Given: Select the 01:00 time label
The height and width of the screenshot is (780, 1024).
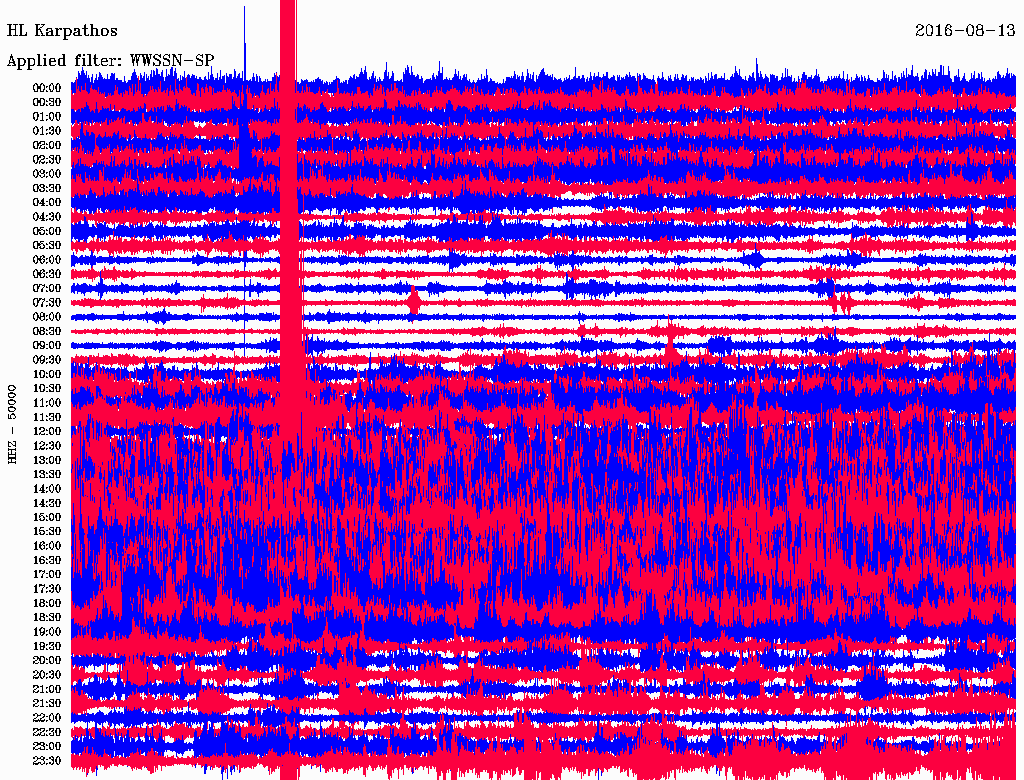Looking at the screenshot, I should tap(47, 116).
